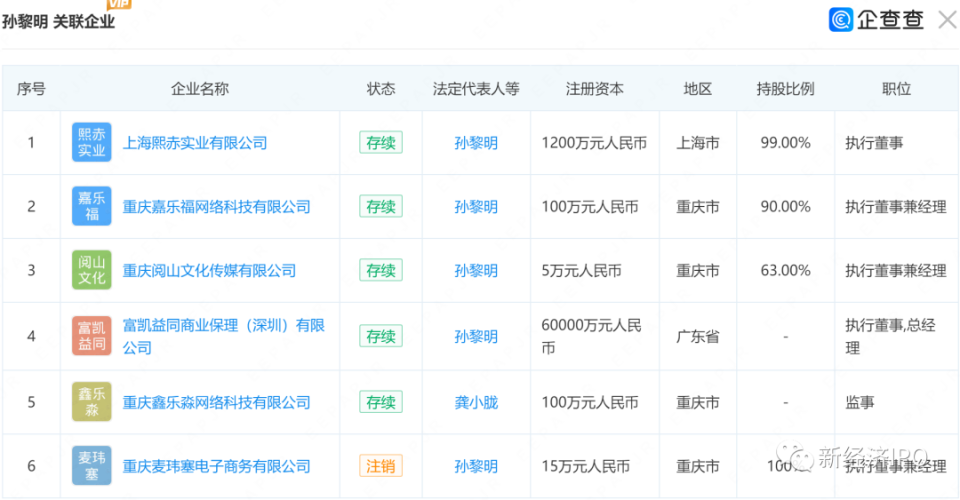960x500 pixels.
Task: Close the 关联企业 panel with the X
Action: point(947,20)
